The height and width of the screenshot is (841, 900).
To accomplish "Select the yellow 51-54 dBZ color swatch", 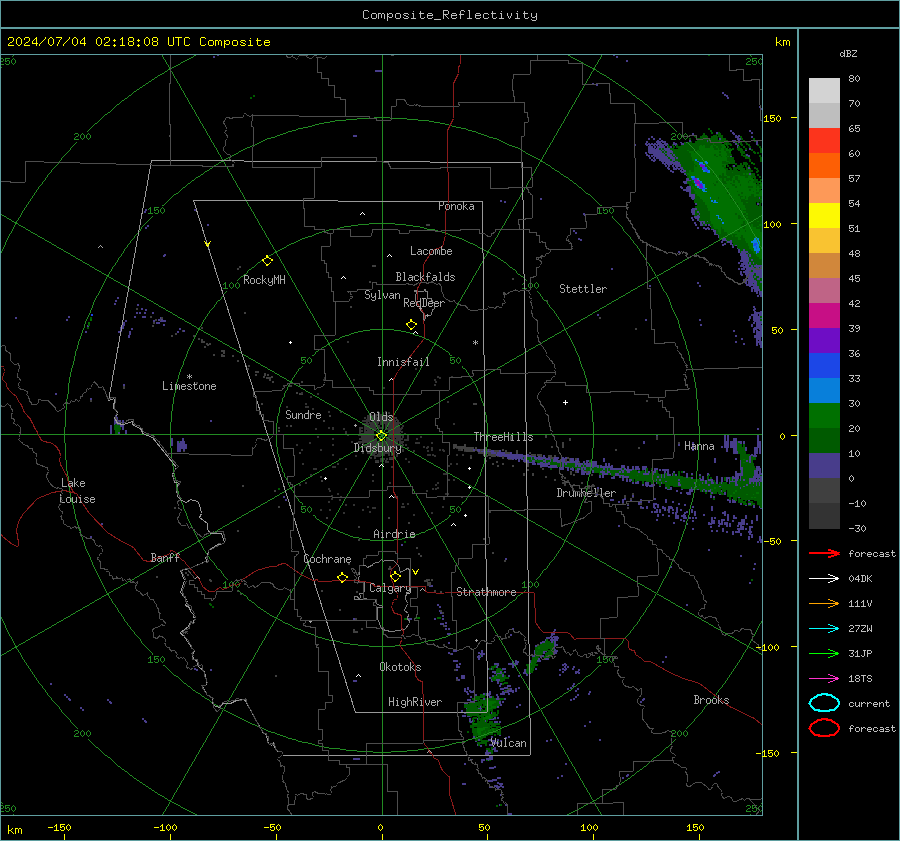I will click(824, 215).
